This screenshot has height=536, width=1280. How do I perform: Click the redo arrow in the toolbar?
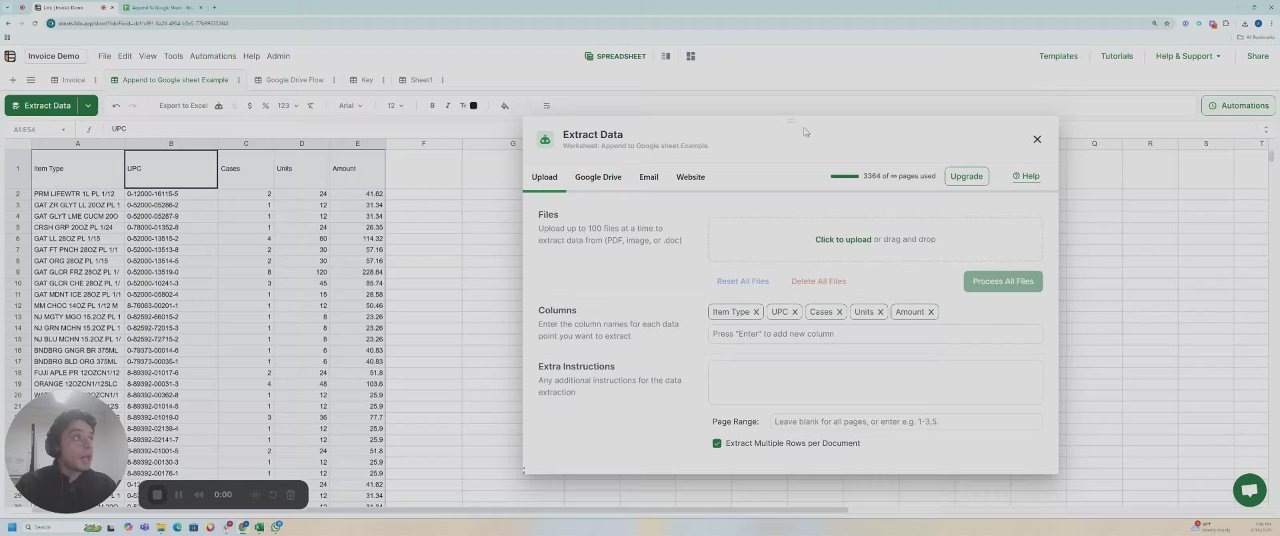pos(132,105)
